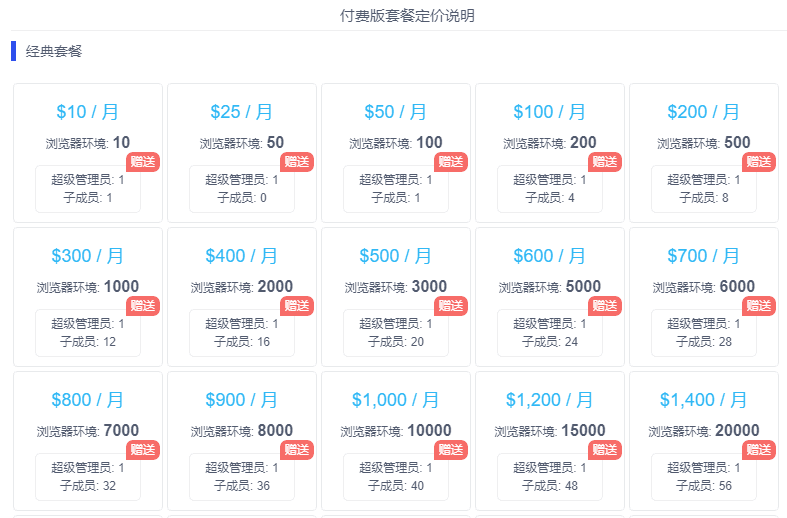This screenshot has height=518, width=787.
Task: Click the 赠送 badge on the $600 plan
Action: (605, 306)
